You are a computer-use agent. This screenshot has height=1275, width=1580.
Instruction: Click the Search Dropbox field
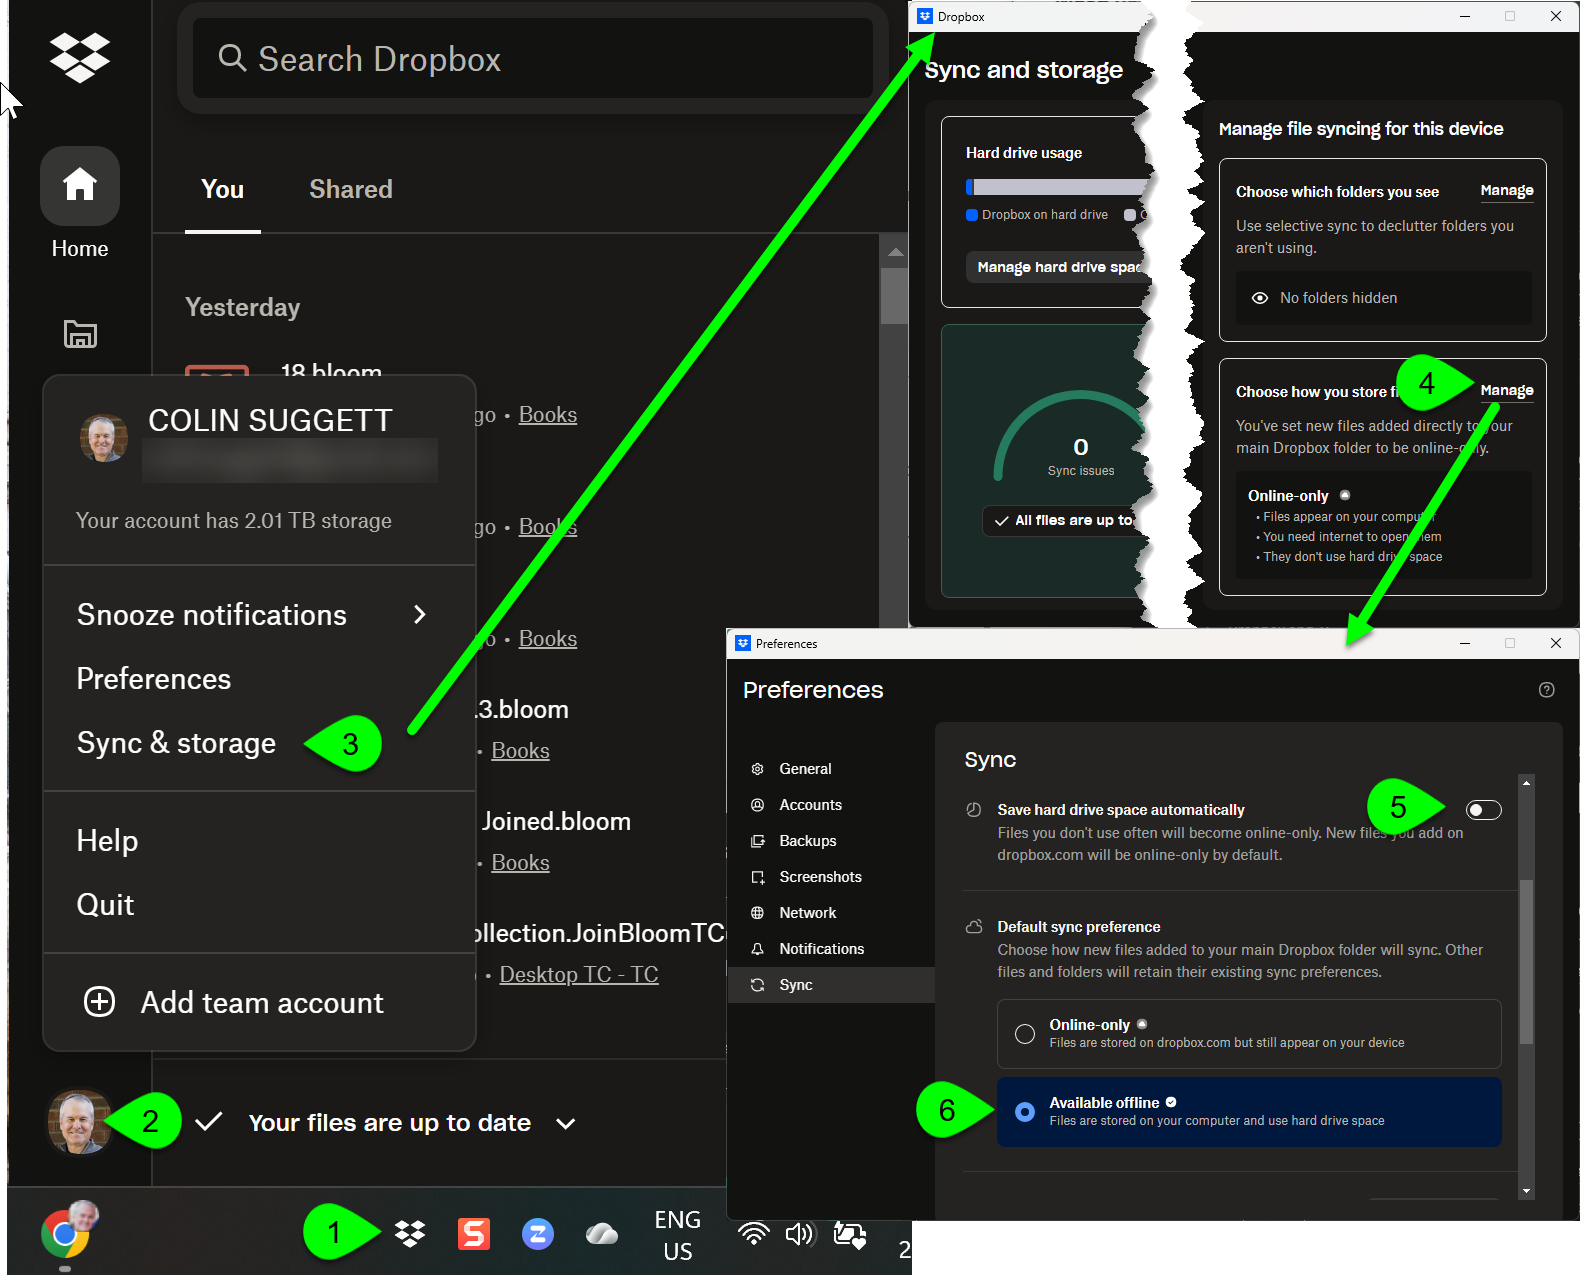[x=532, y=59]
